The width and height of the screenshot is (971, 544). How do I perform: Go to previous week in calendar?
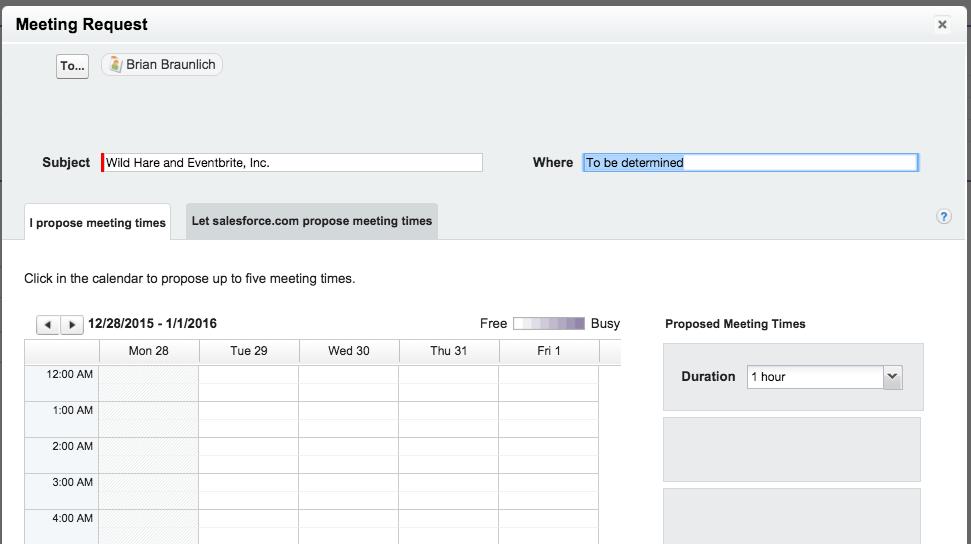[x=48, y=325]
